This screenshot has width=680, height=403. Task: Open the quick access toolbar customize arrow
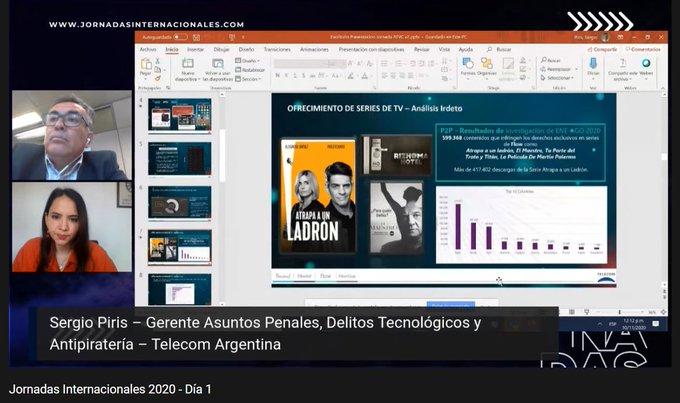coord(243,37)
